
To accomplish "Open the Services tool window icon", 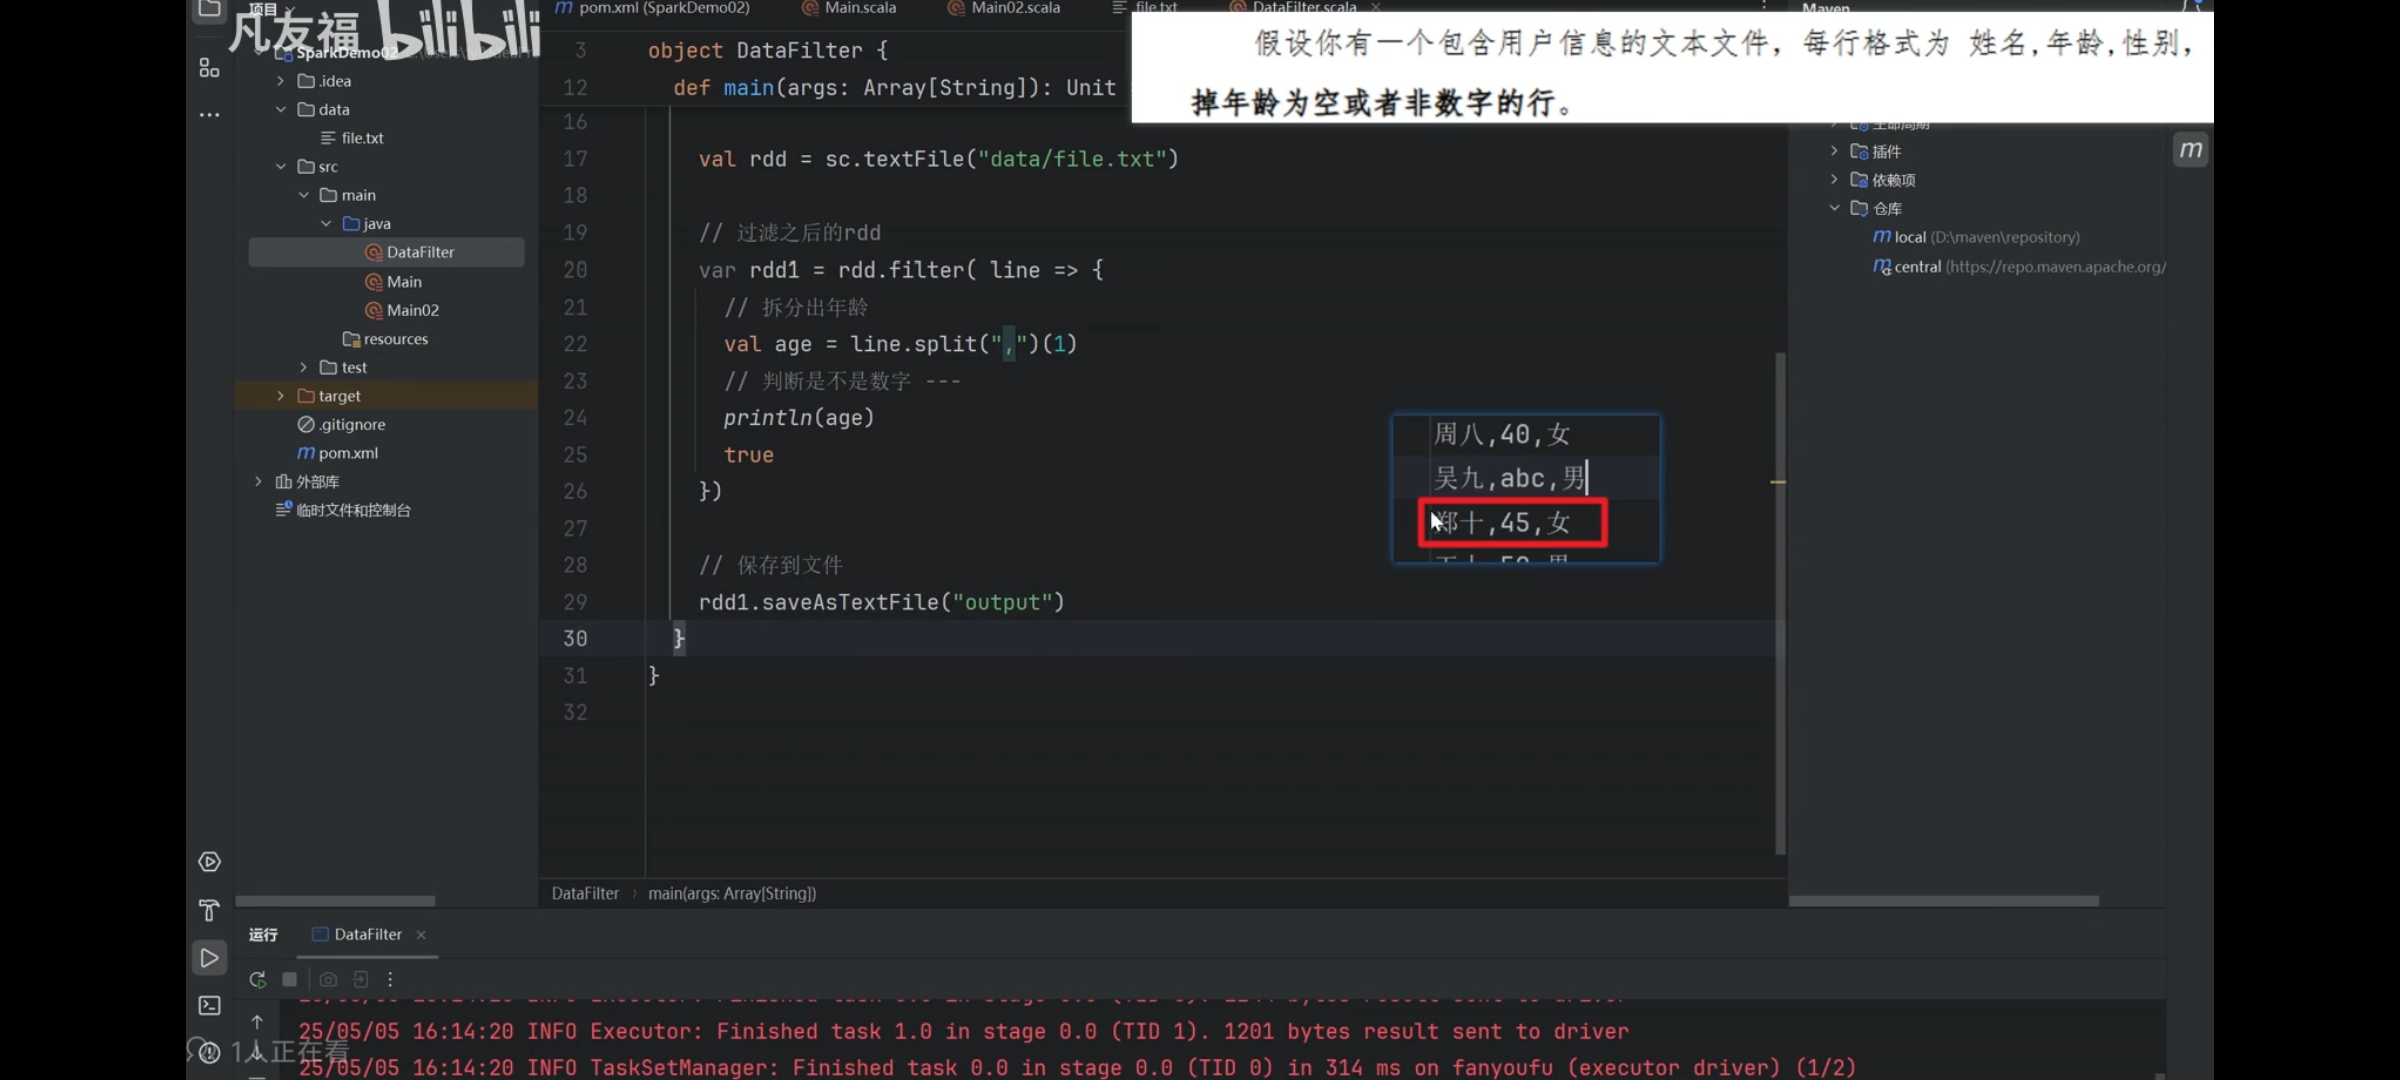I will point(209,862).
